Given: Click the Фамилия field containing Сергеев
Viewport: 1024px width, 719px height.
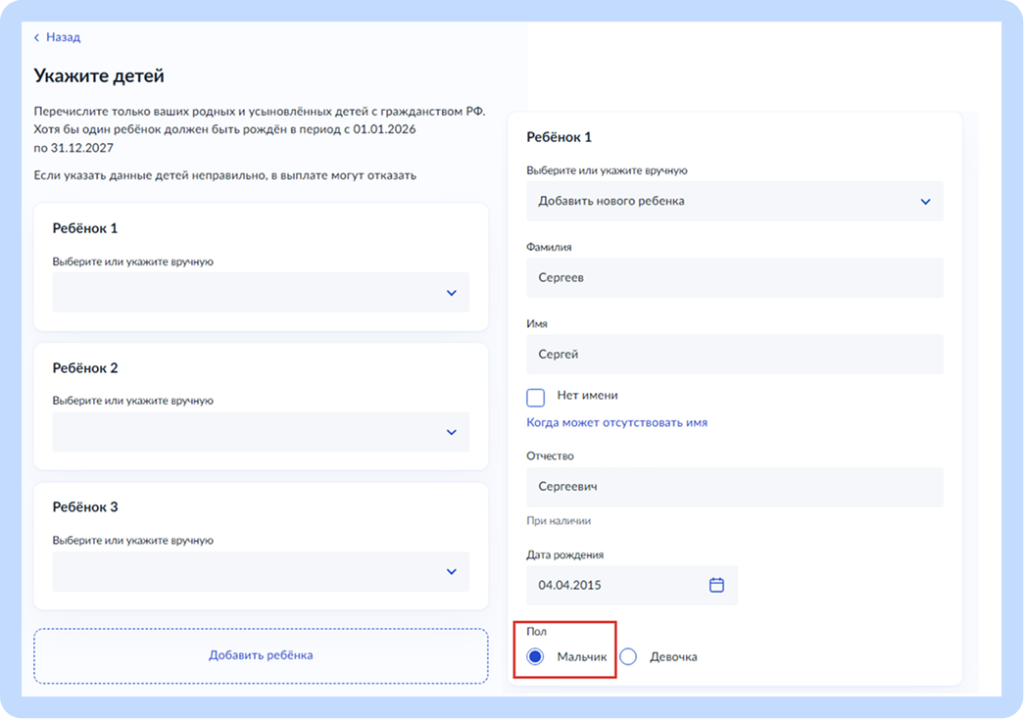Looking at the screenshot, I should coord(735,278).
